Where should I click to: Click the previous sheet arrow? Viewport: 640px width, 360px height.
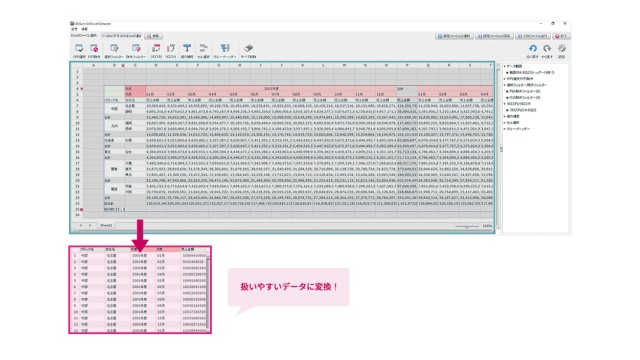[81, 225]
